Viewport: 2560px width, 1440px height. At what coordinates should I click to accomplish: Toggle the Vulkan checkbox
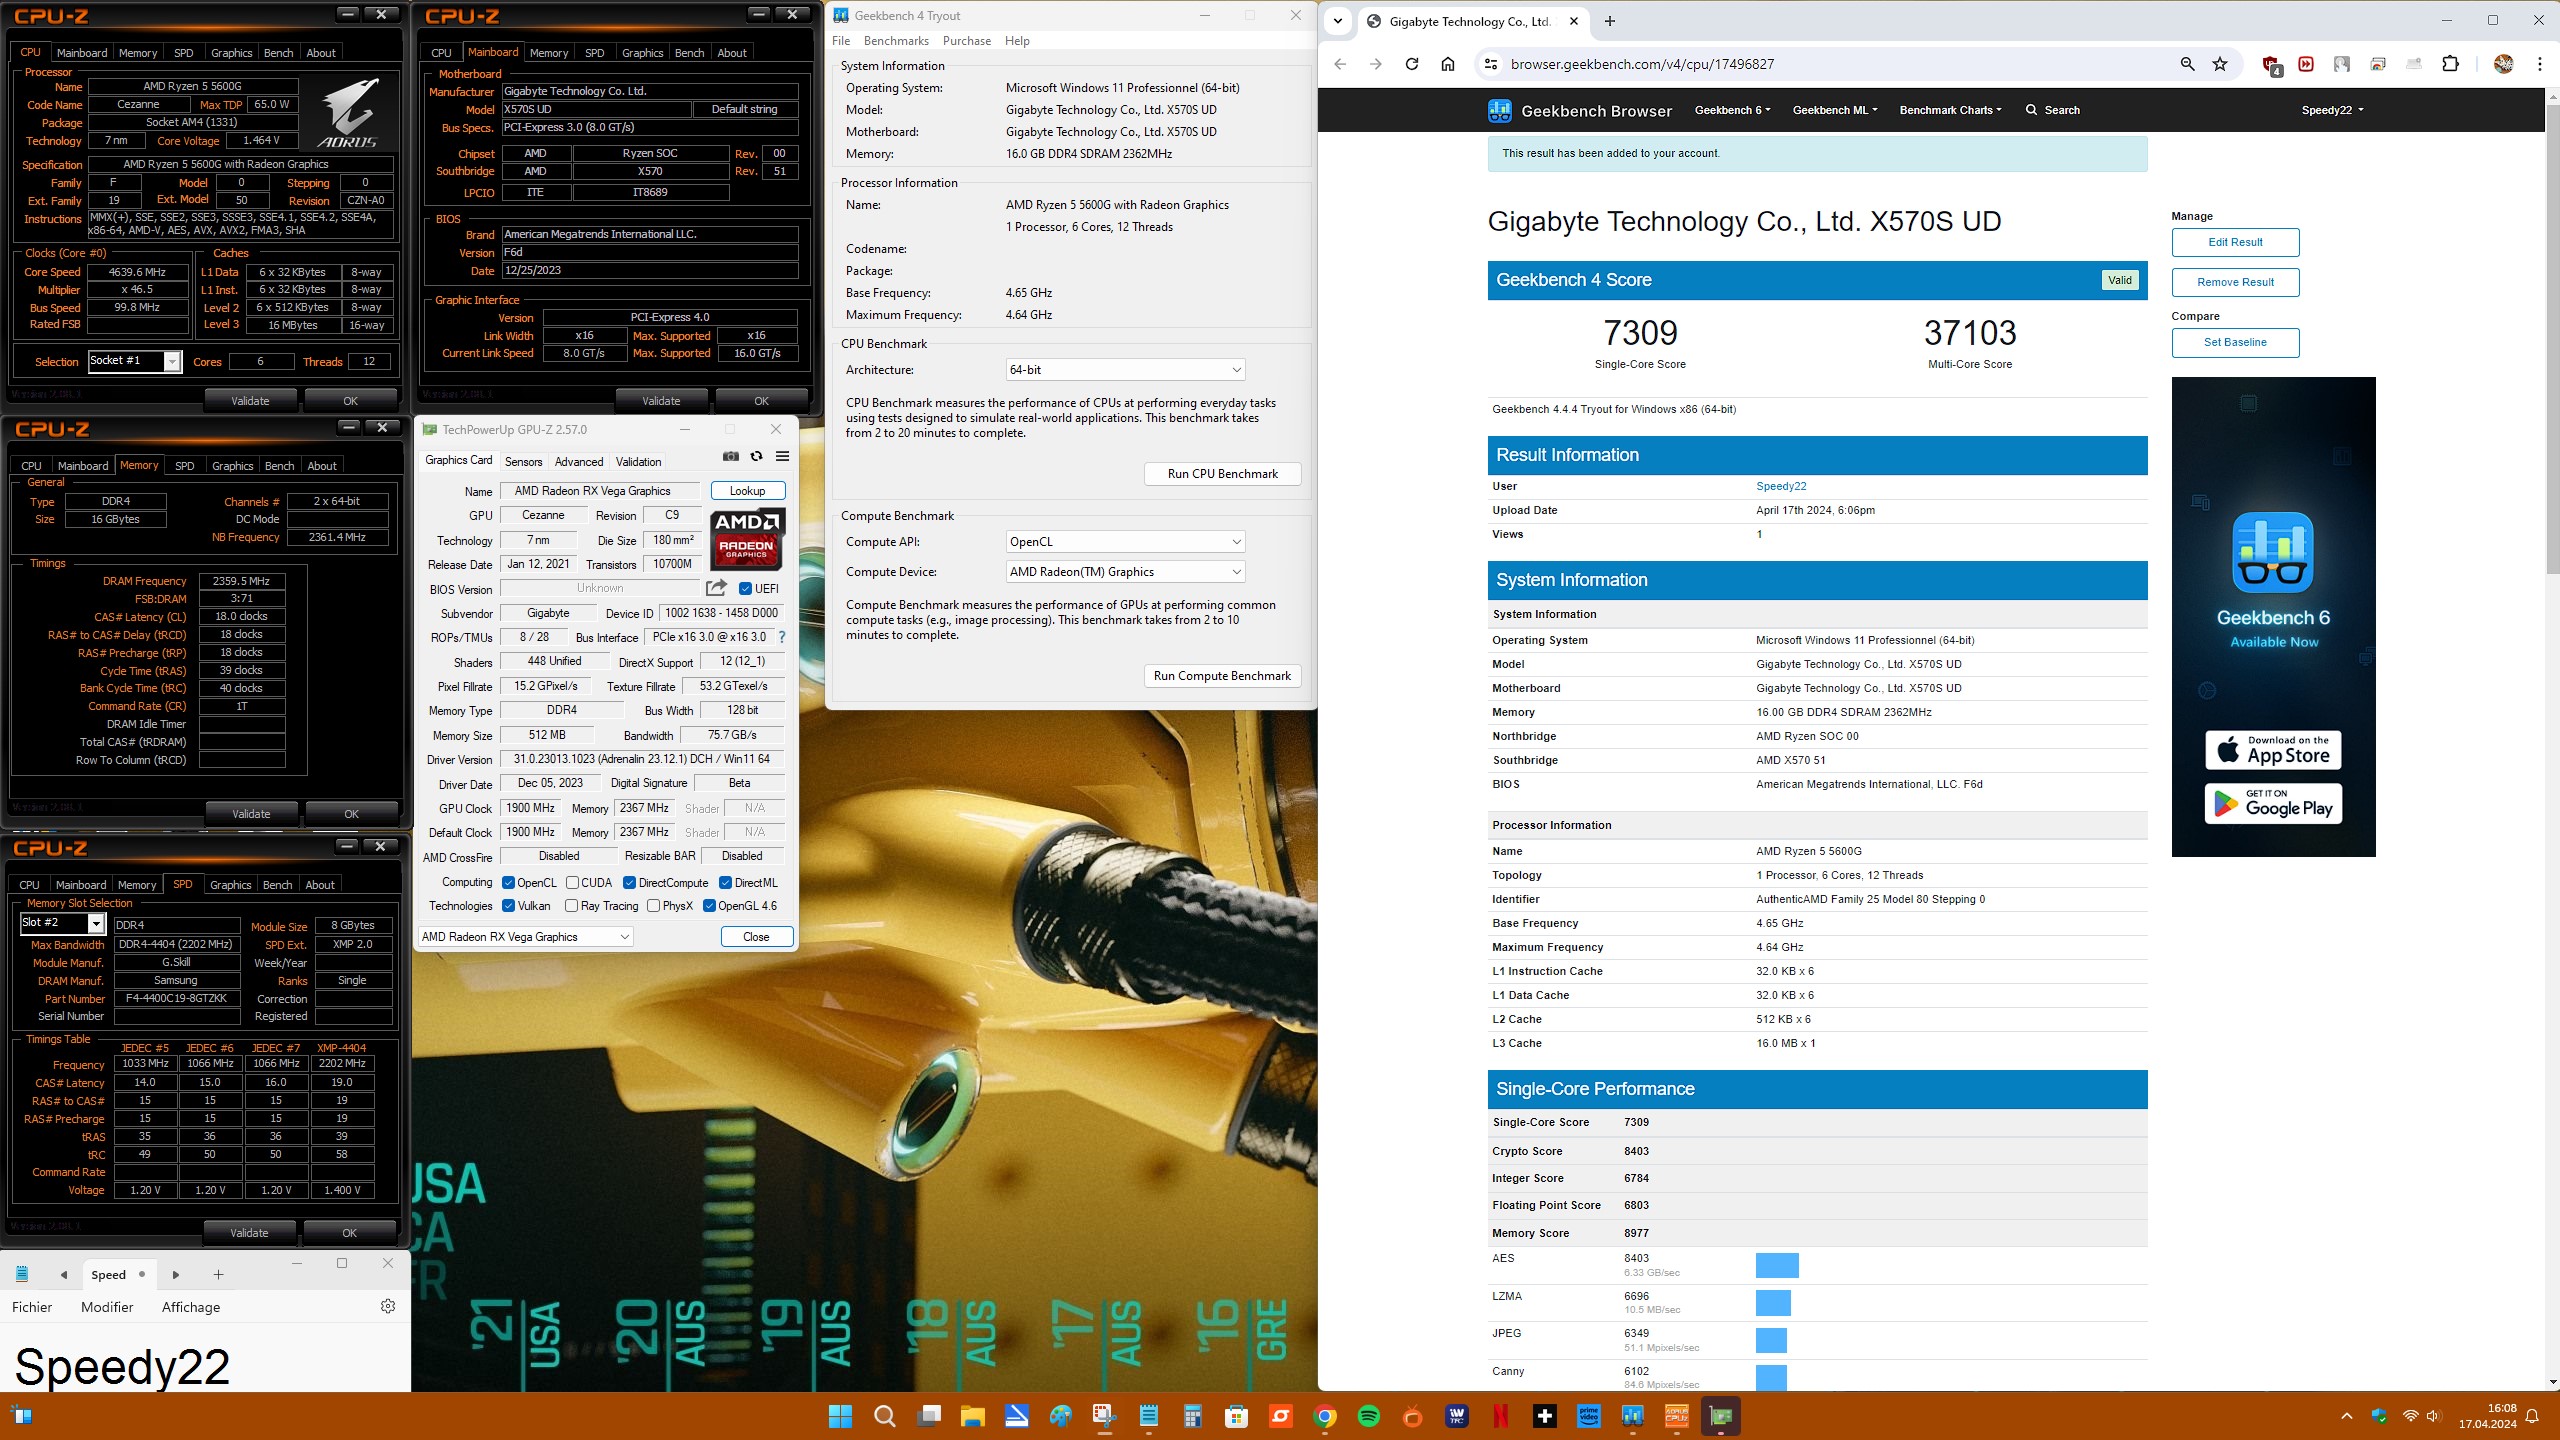[508, 906]
